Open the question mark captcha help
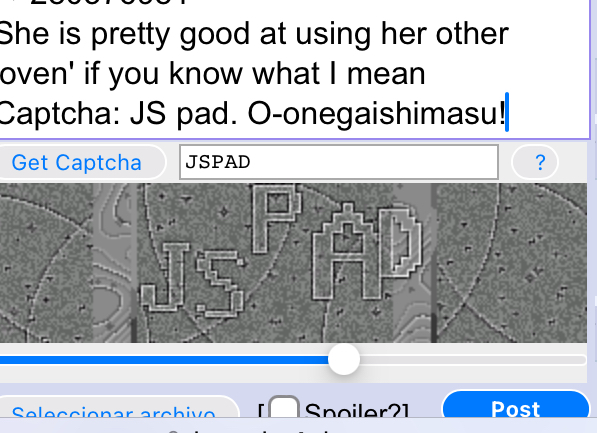 (536, 163)
